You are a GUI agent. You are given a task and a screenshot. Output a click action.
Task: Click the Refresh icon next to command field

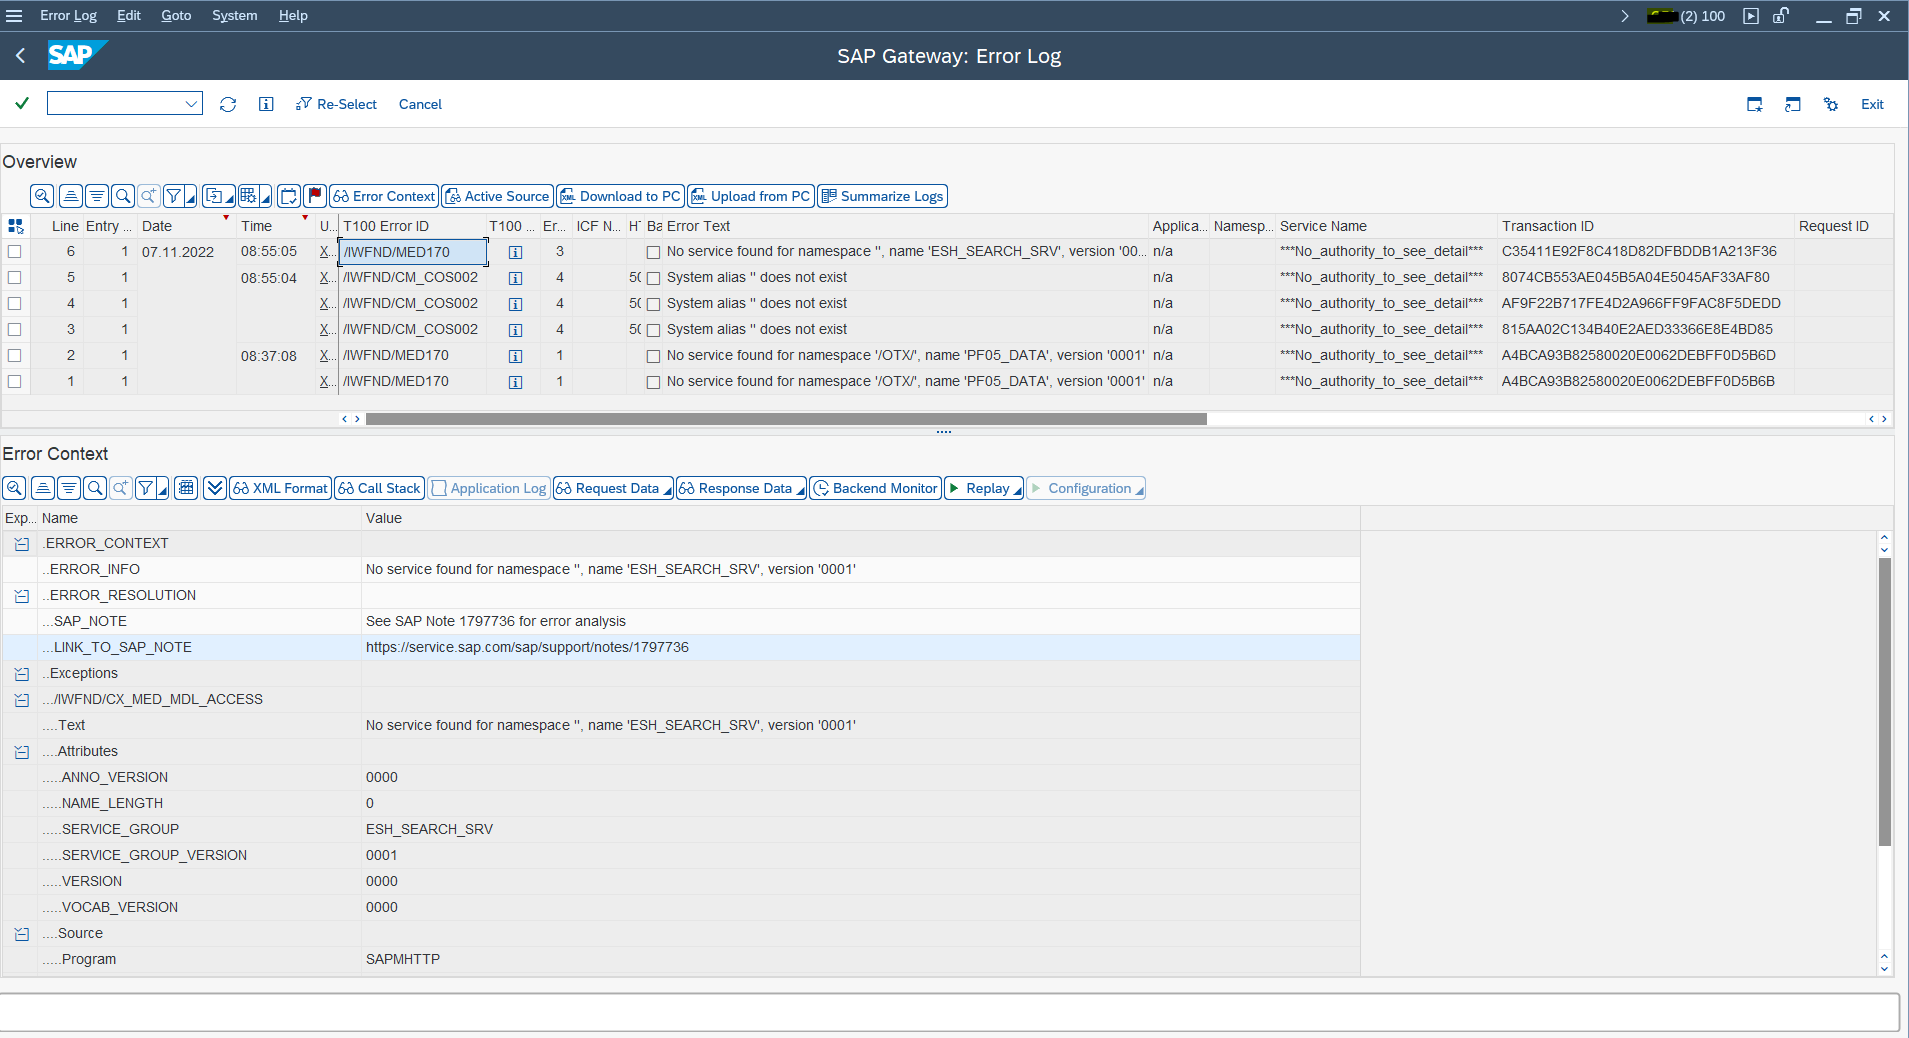coord(228,104)
